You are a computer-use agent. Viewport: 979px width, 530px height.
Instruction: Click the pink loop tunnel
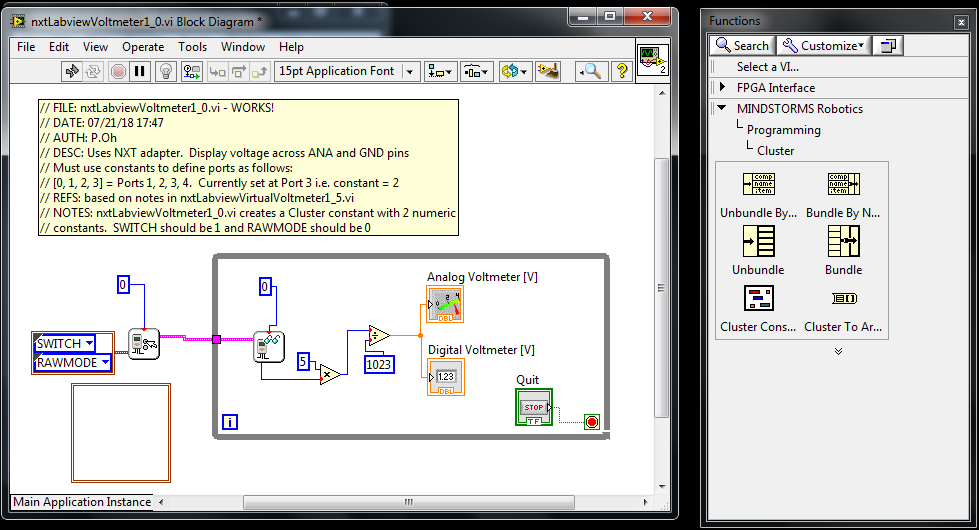coord(217,339)
